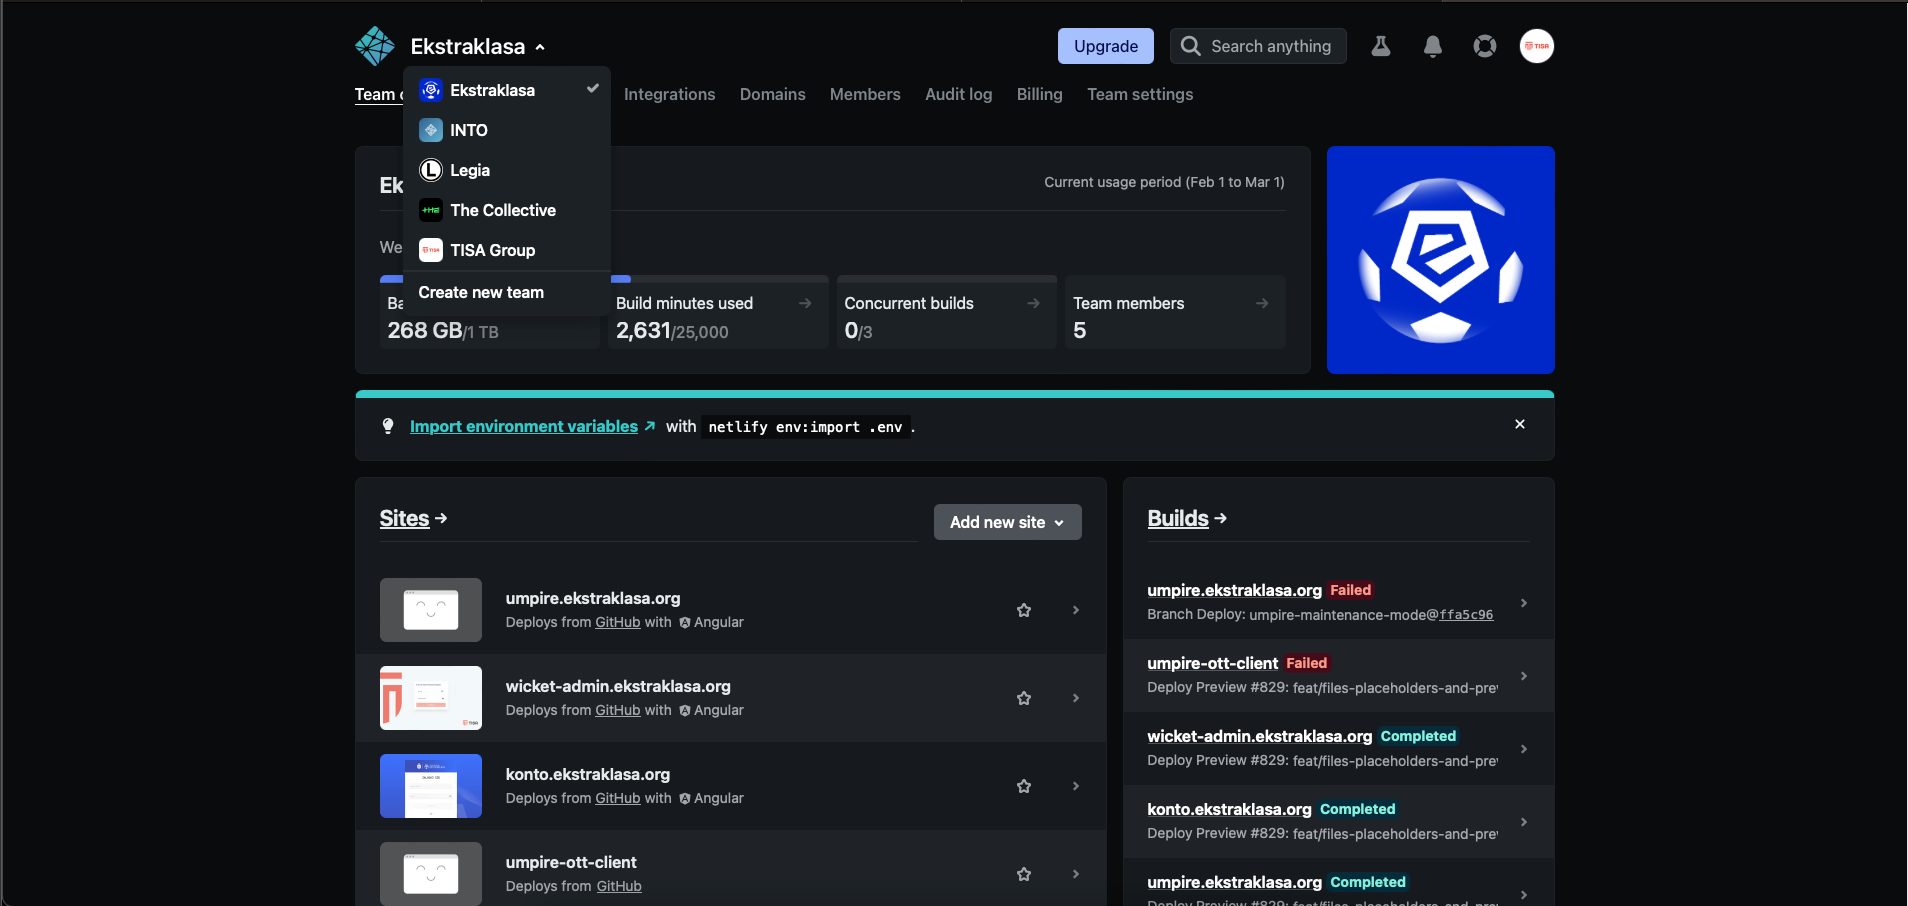Open Import environment variables link
Image resolution: width=1908 pixels, height=906 pixels.
(x=532, y=426)
